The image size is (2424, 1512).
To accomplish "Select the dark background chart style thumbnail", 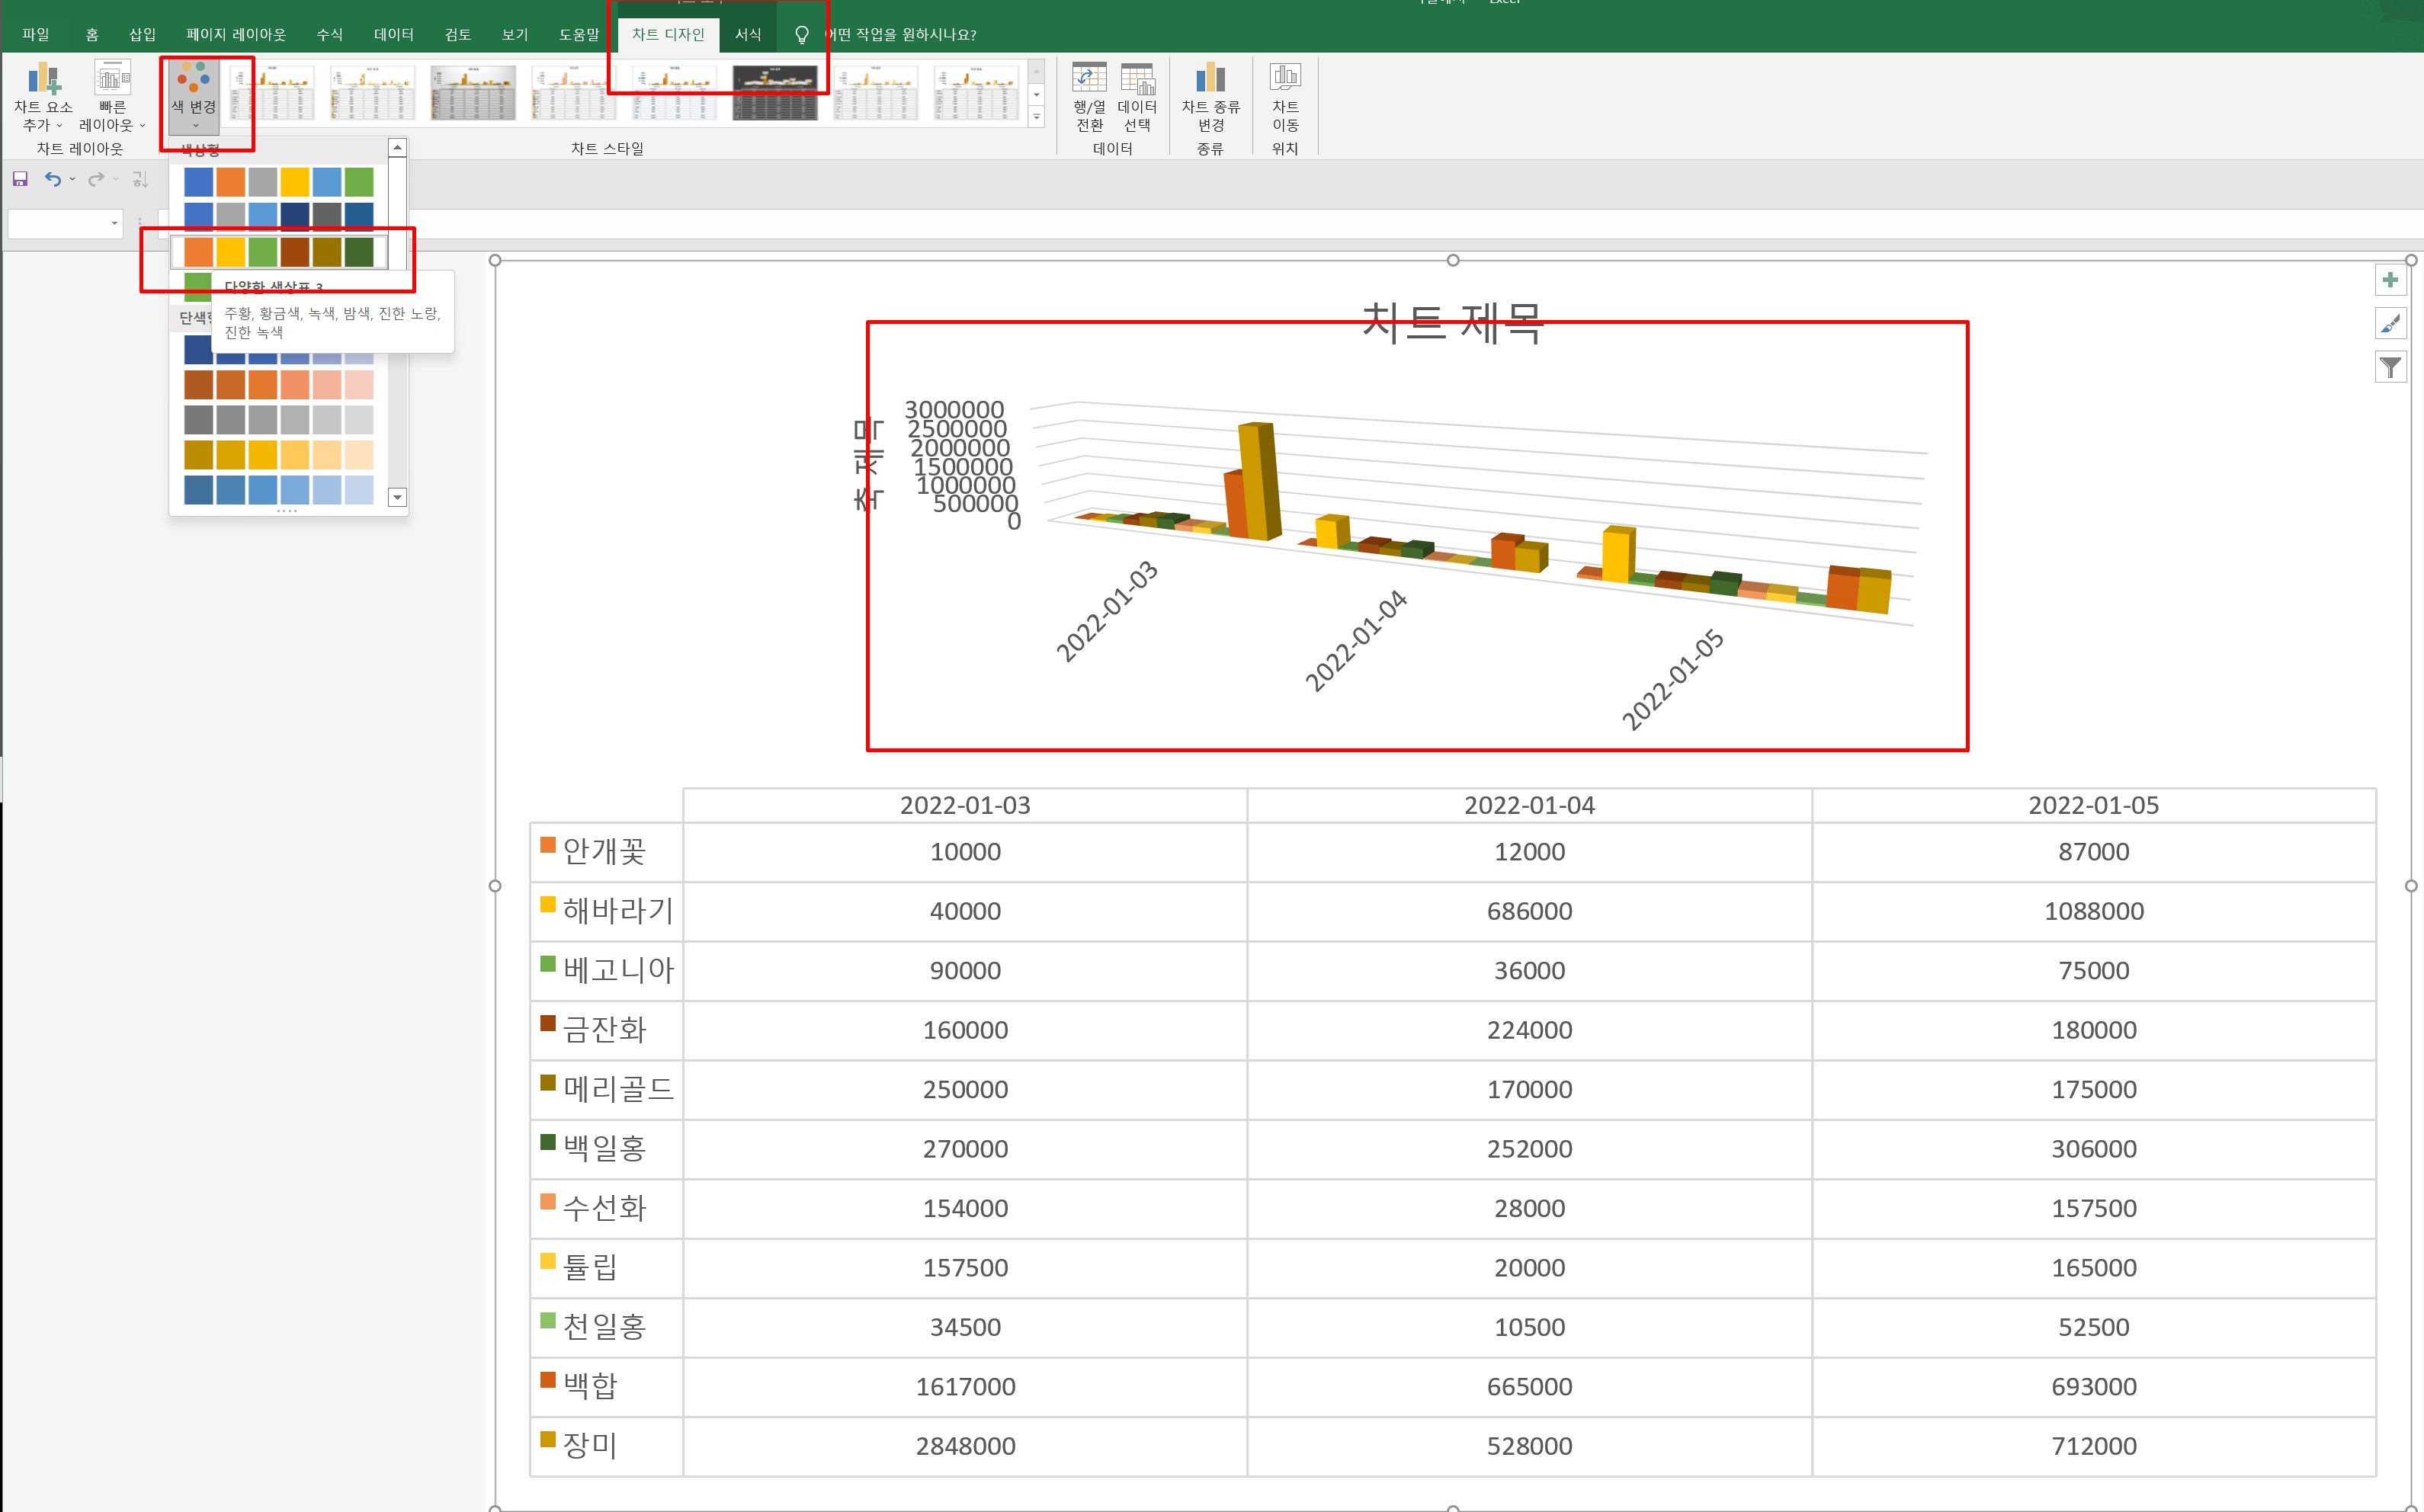I will tap(775, 93).
